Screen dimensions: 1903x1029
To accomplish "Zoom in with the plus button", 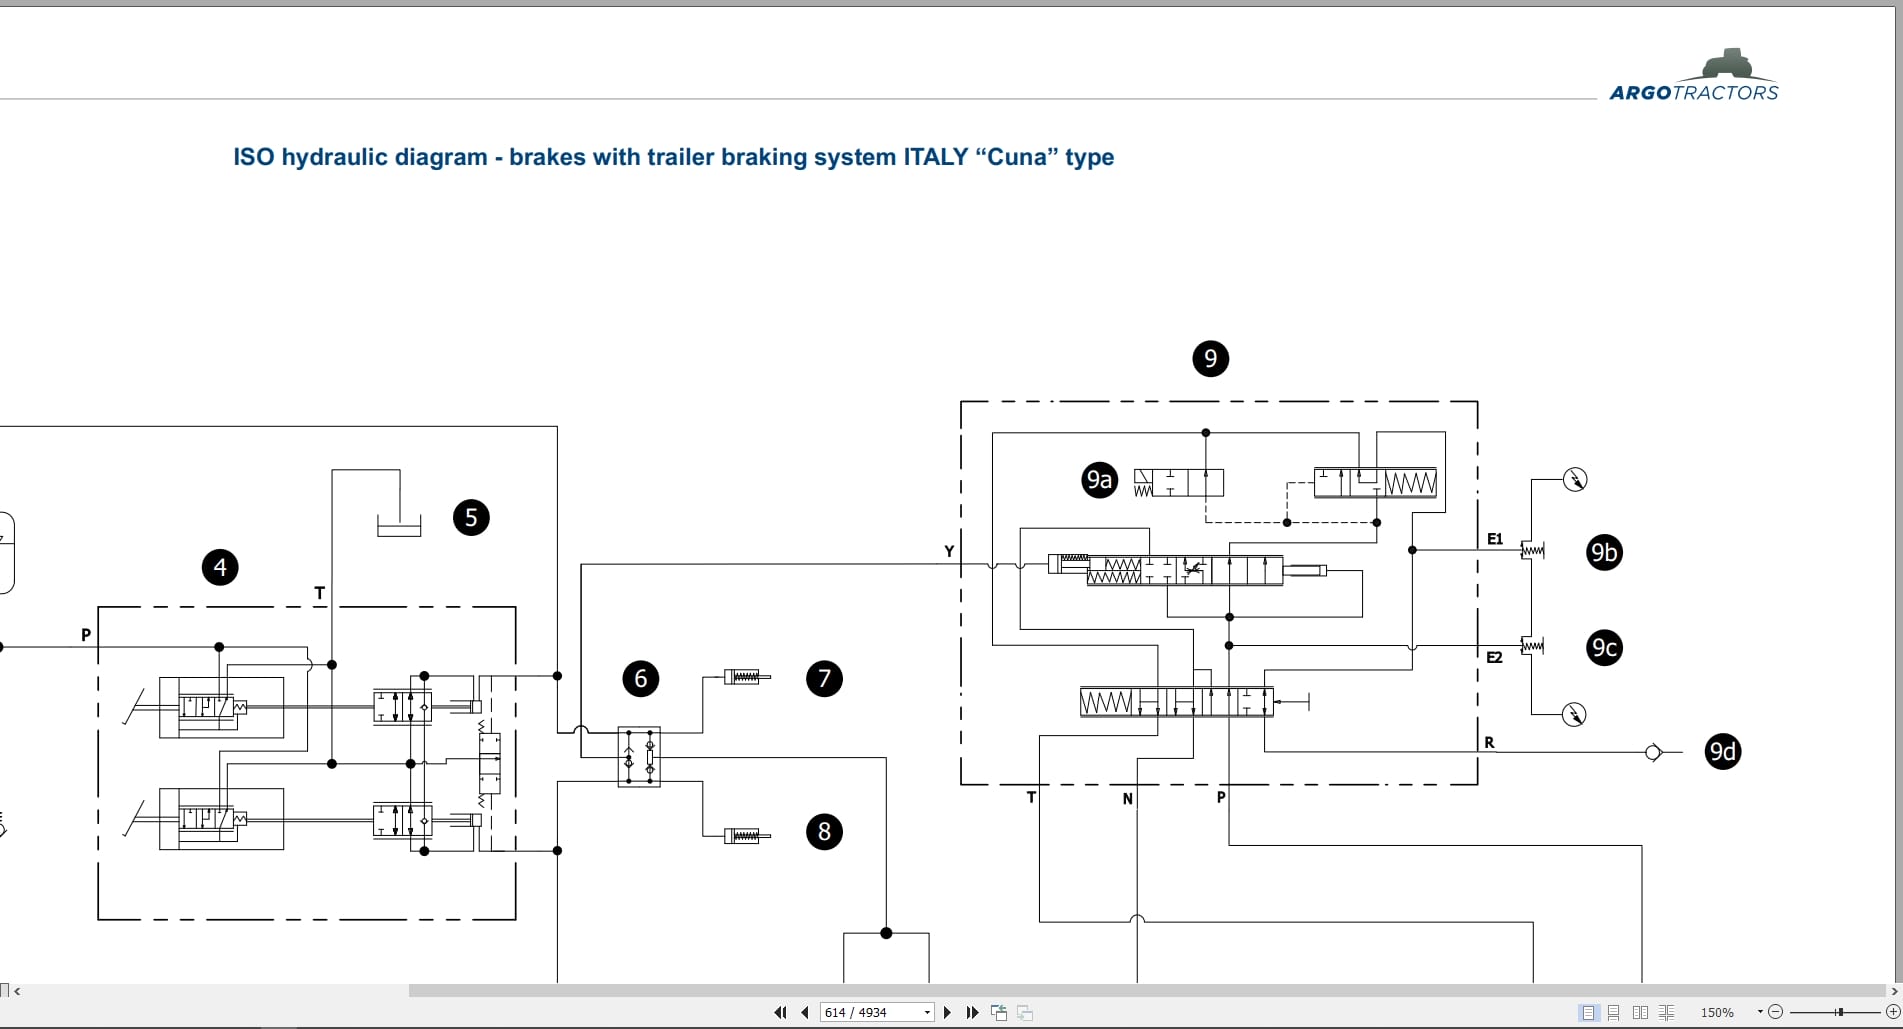I will pyautogui.click(x=1893, y=1012).
